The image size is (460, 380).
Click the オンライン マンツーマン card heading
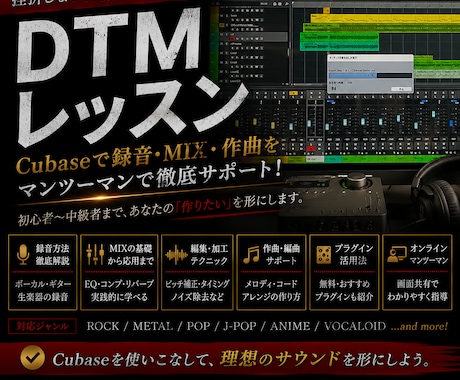(429, 254)
